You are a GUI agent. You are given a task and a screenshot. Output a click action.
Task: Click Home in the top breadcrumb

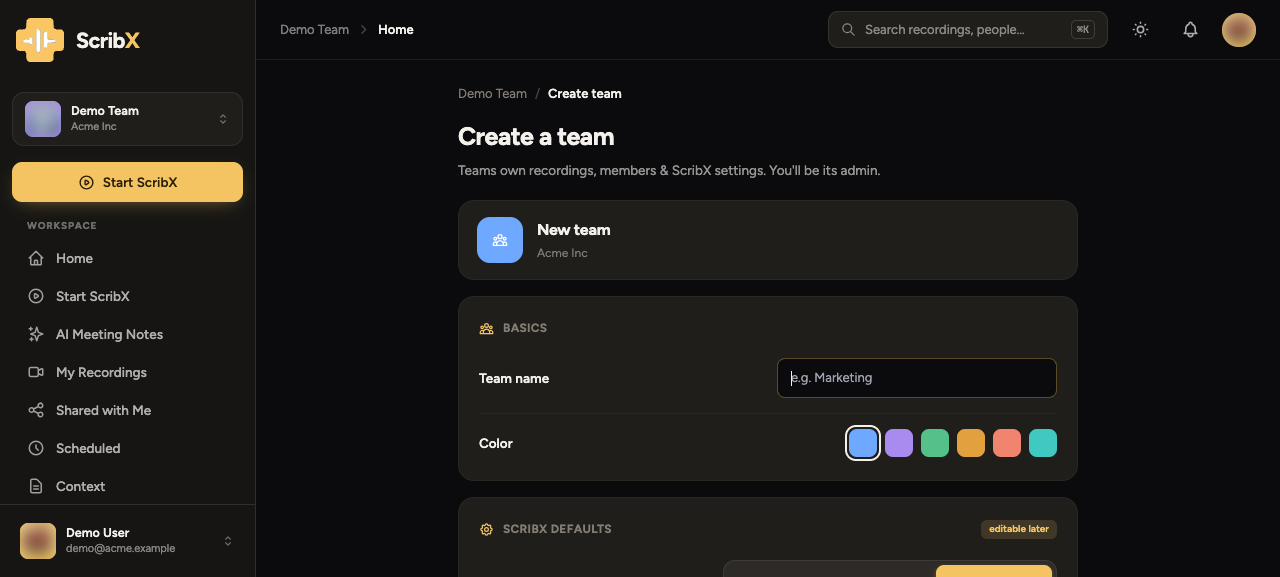(x=396, y=30)
